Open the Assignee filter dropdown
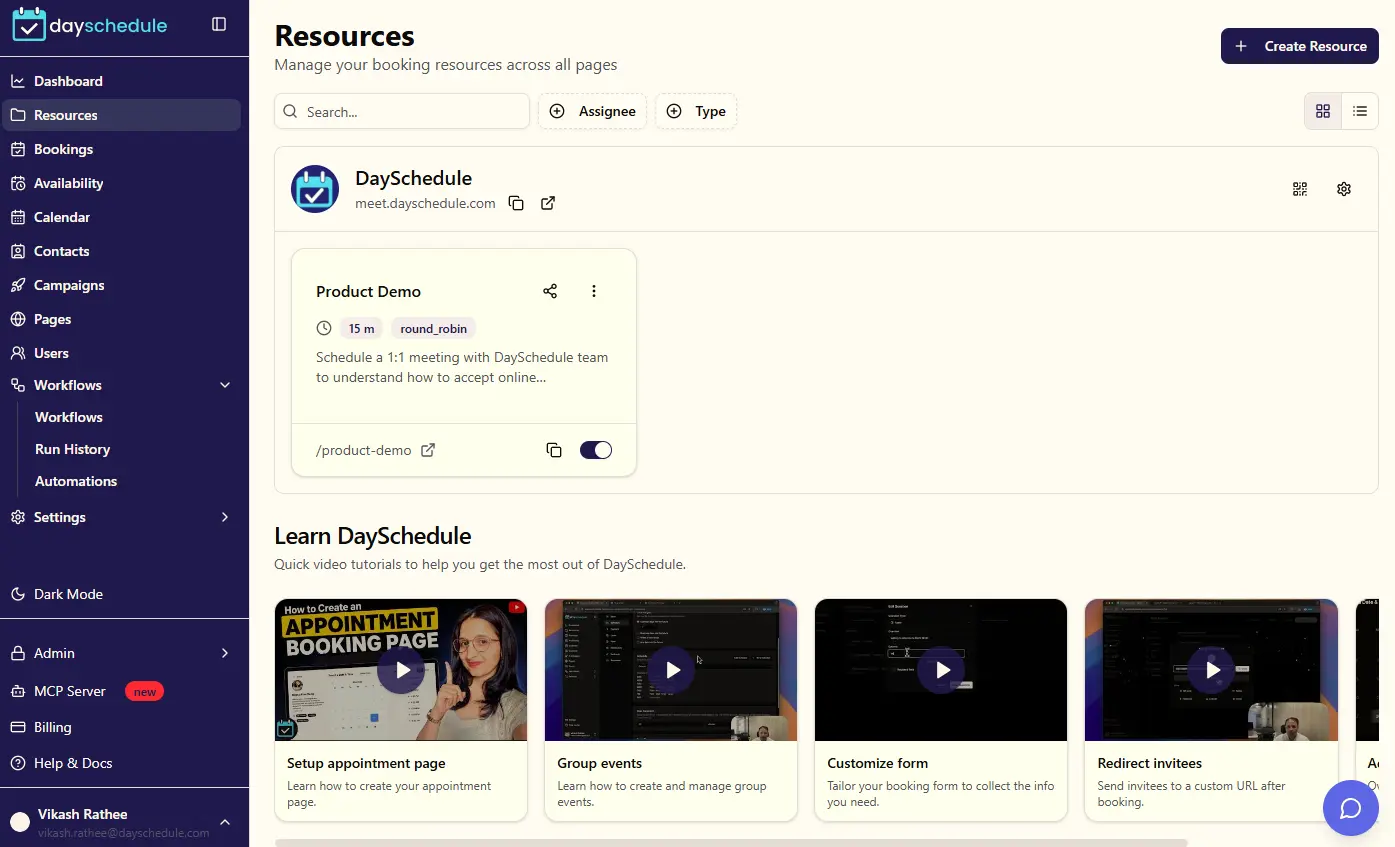Screen dimensions: 1395x847 point(593,111)
